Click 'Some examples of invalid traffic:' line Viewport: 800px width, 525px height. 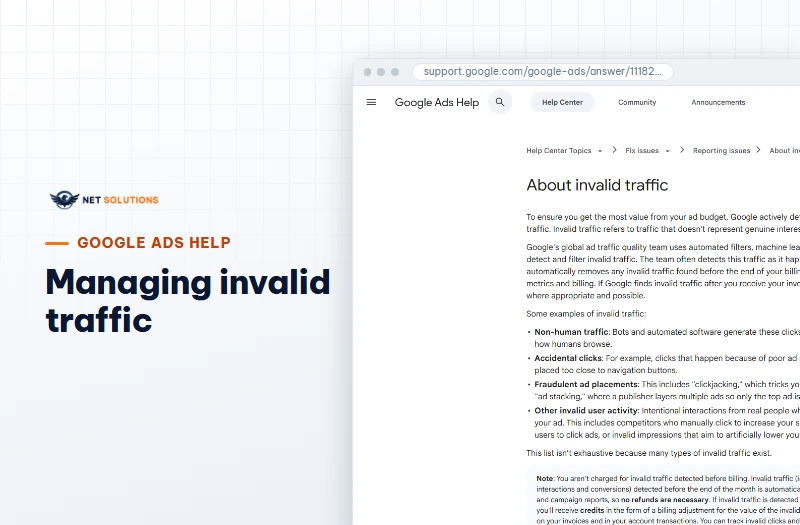[x=586, y=314]
